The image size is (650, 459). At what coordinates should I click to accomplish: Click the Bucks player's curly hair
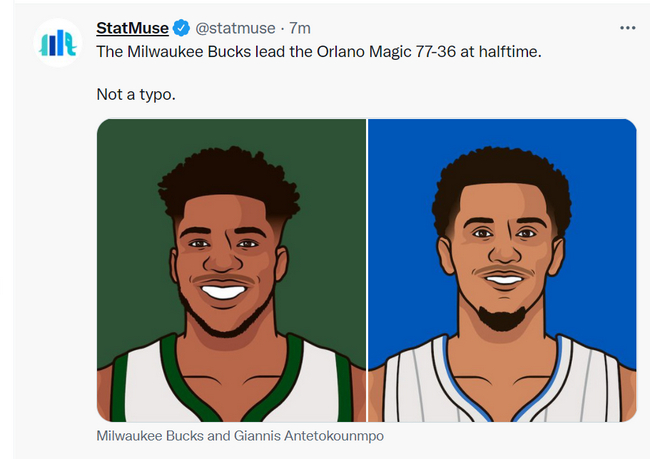(x=228, y=180)
